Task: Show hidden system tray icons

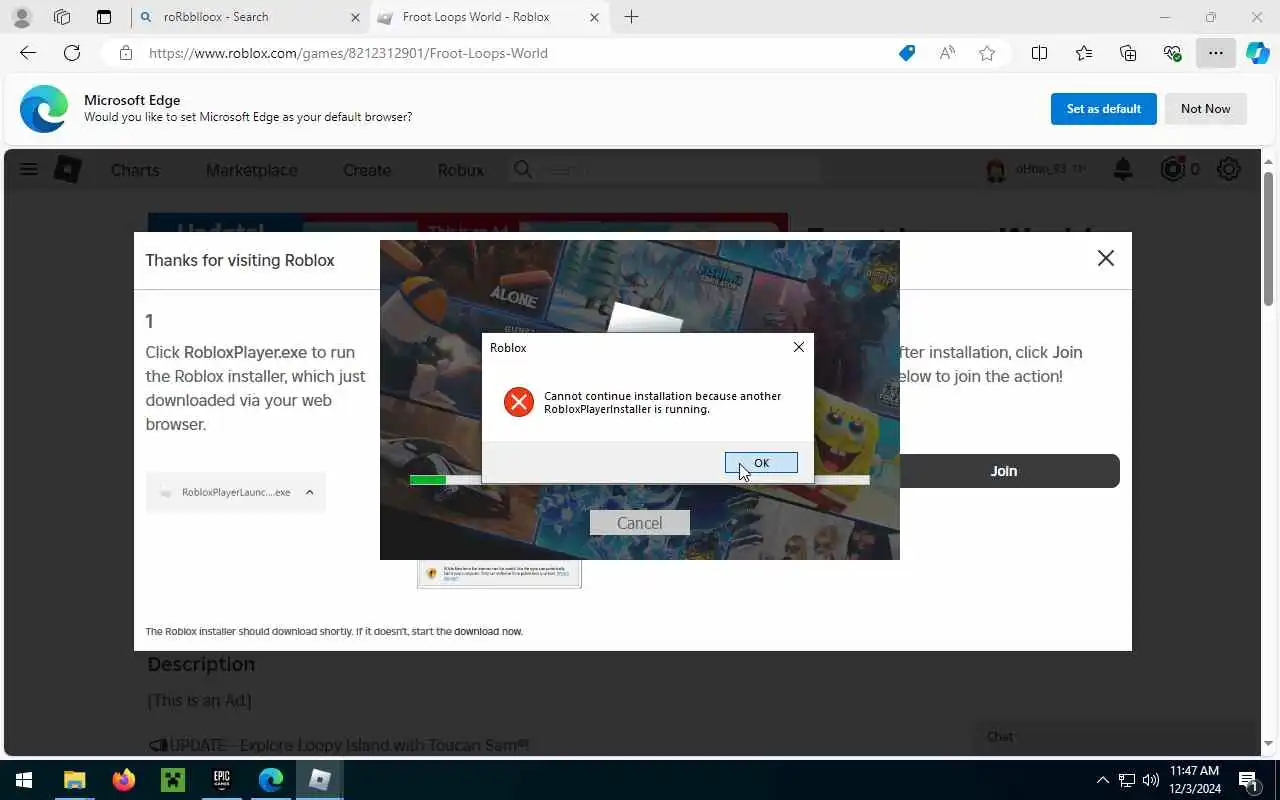Action: (x=1103, y=780)
